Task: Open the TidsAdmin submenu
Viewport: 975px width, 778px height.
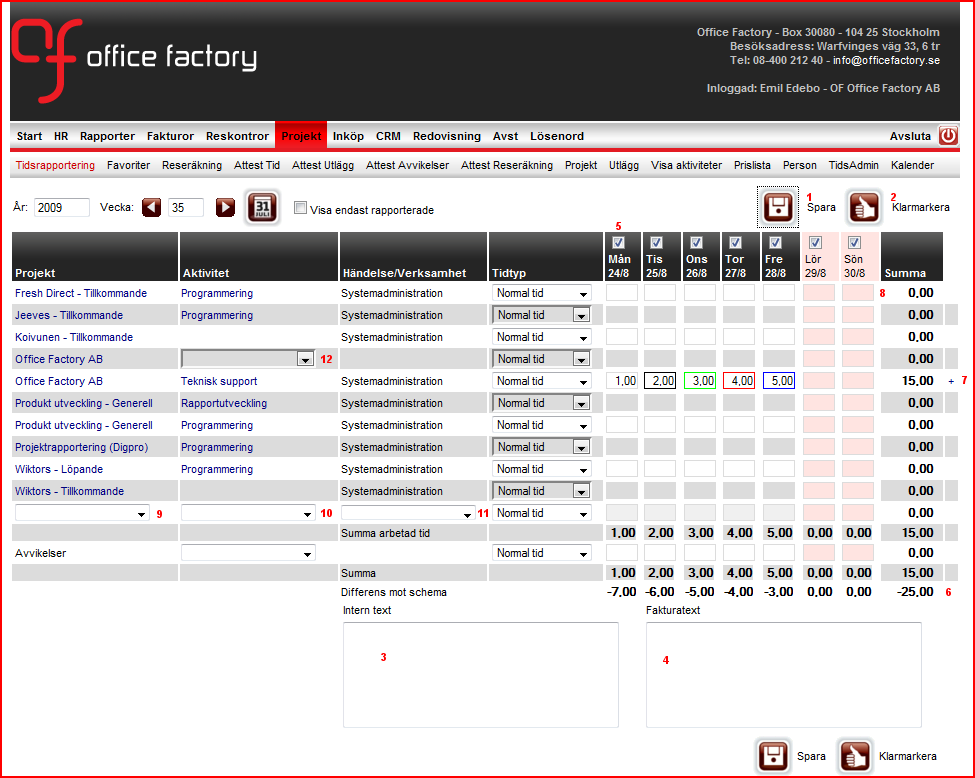Action: (854, 165)
